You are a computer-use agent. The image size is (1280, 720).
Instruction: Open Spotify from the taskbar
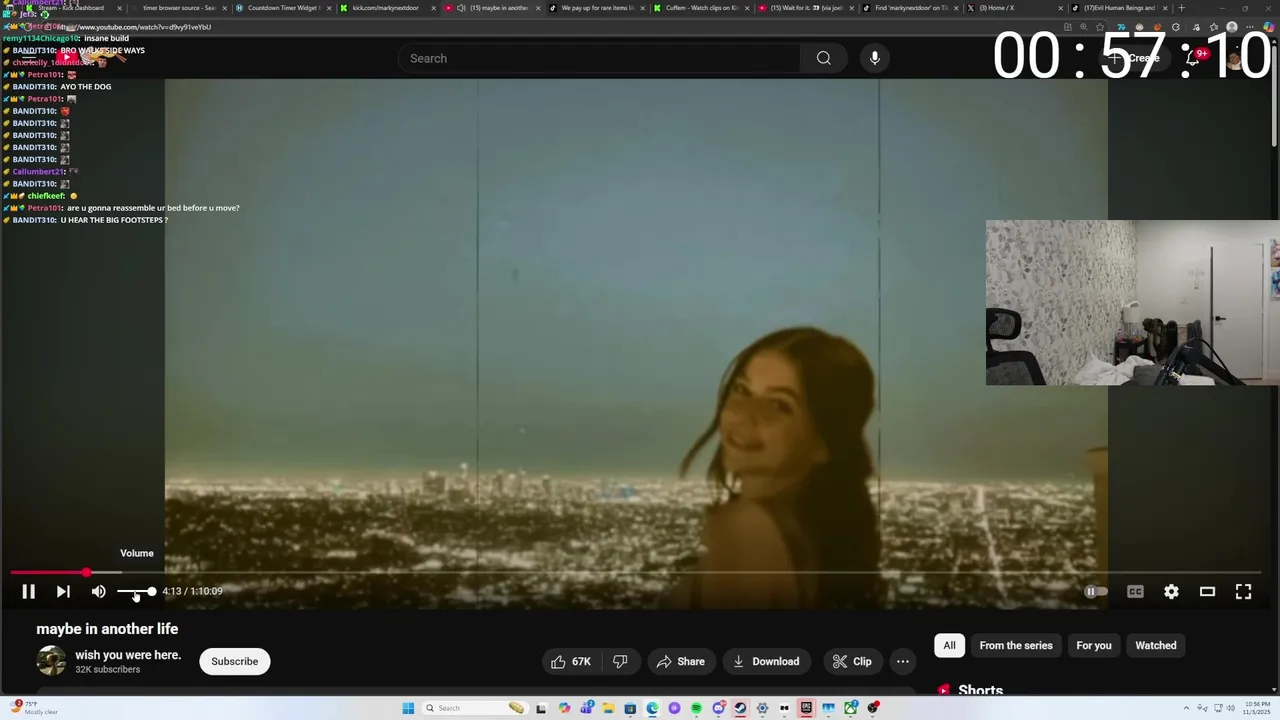click(x=697, y=708)
